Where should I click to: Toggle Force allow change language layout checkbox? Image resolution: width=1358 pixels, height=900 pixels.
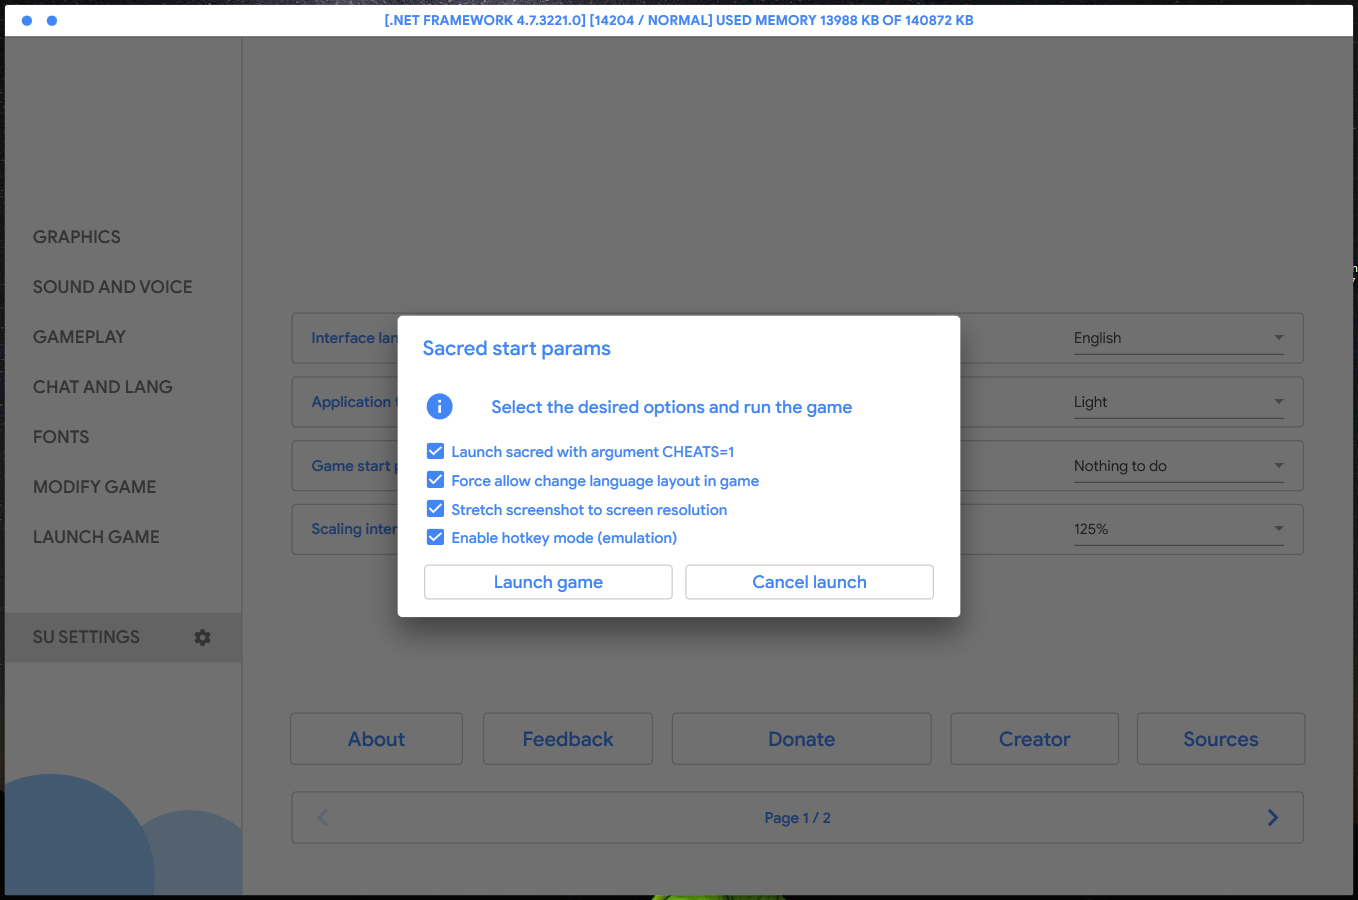coord(435,480)
